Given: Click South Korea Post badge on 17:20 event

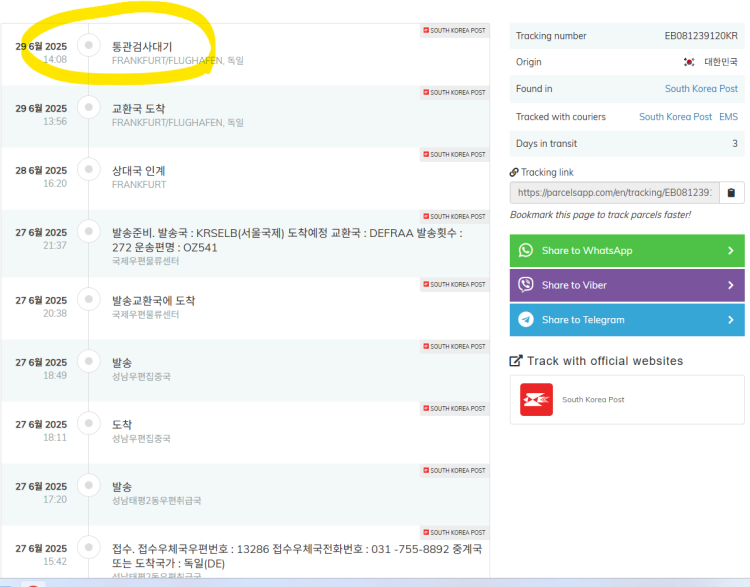Looking at the screenshot, I should 454,471.
